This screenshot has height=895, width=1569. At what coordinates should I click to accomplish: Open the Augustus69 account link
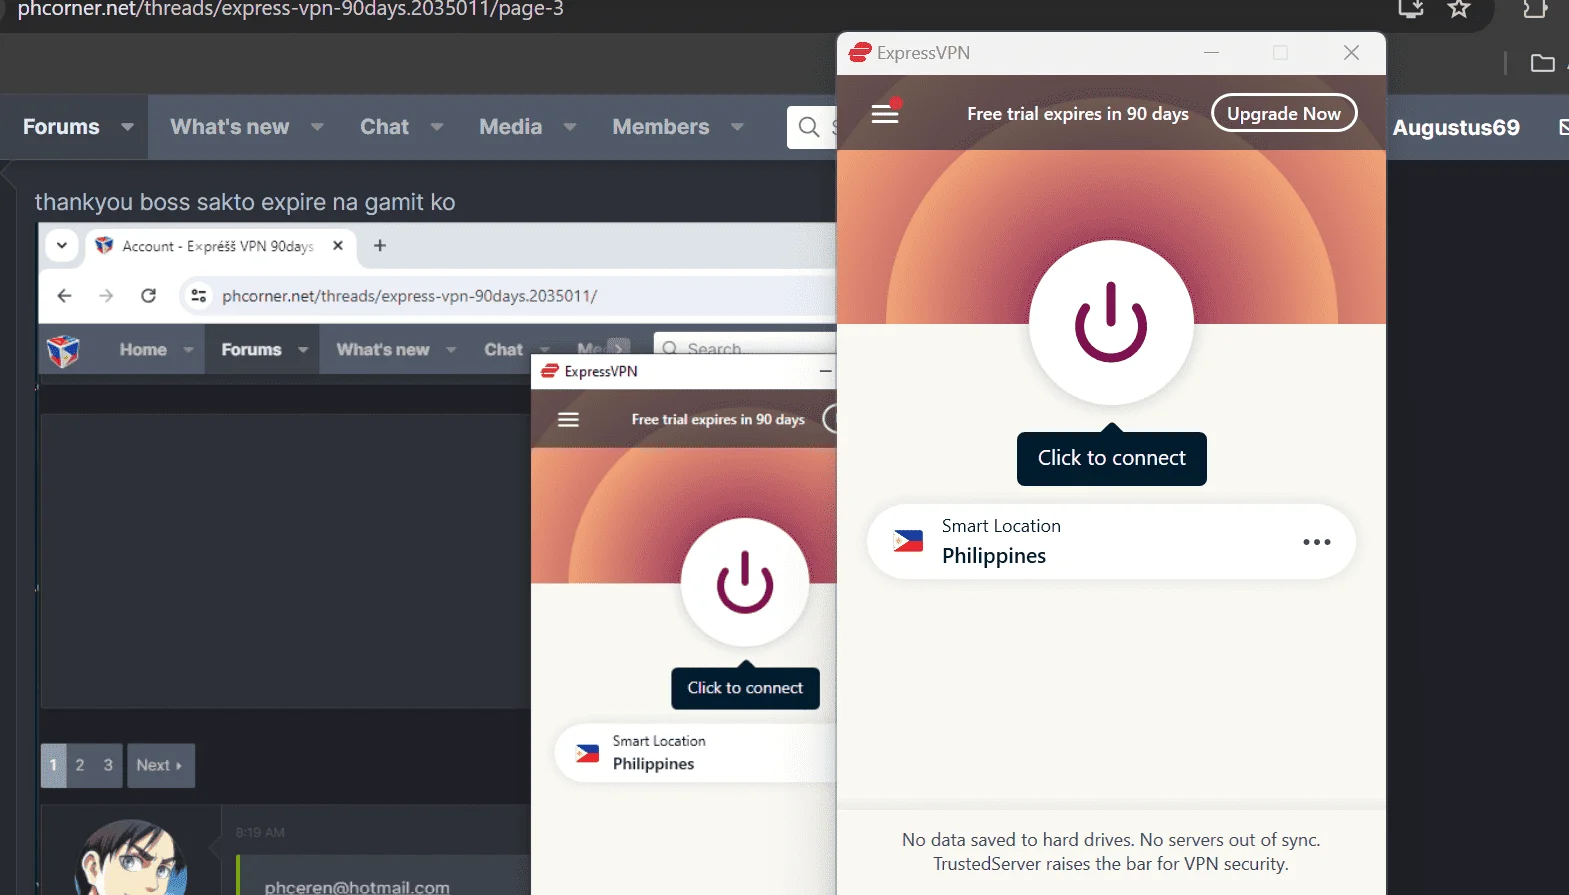pyautogui.click(x=1456, y=128)
